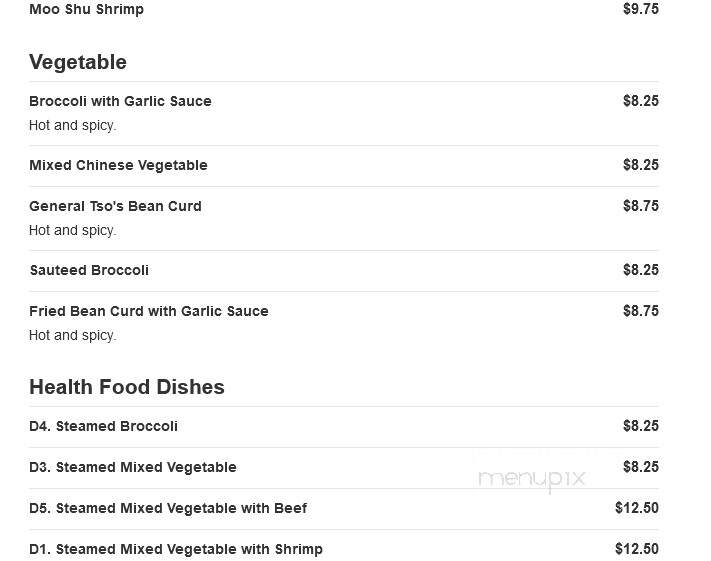This screenshot has width=711, height=561.
Task: Click the Vegetable section heading
Action: (78, 62)
